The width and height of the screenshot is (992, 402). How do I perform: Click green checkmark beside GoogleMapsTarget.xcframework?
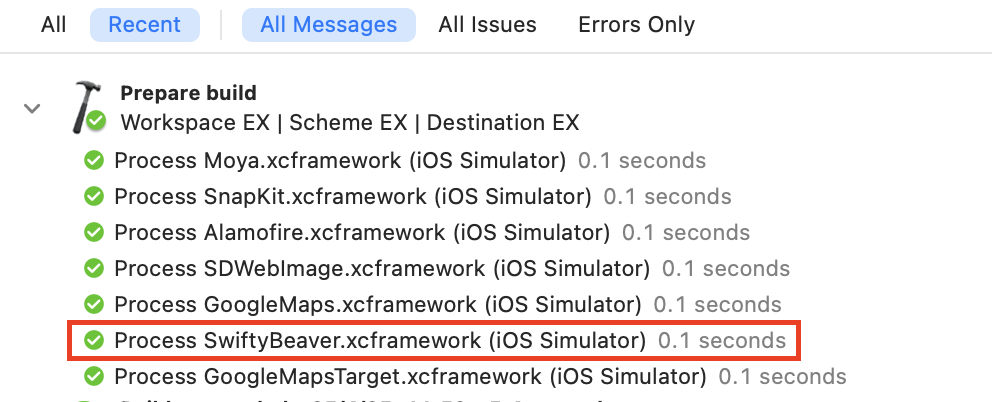click(94, 377)
